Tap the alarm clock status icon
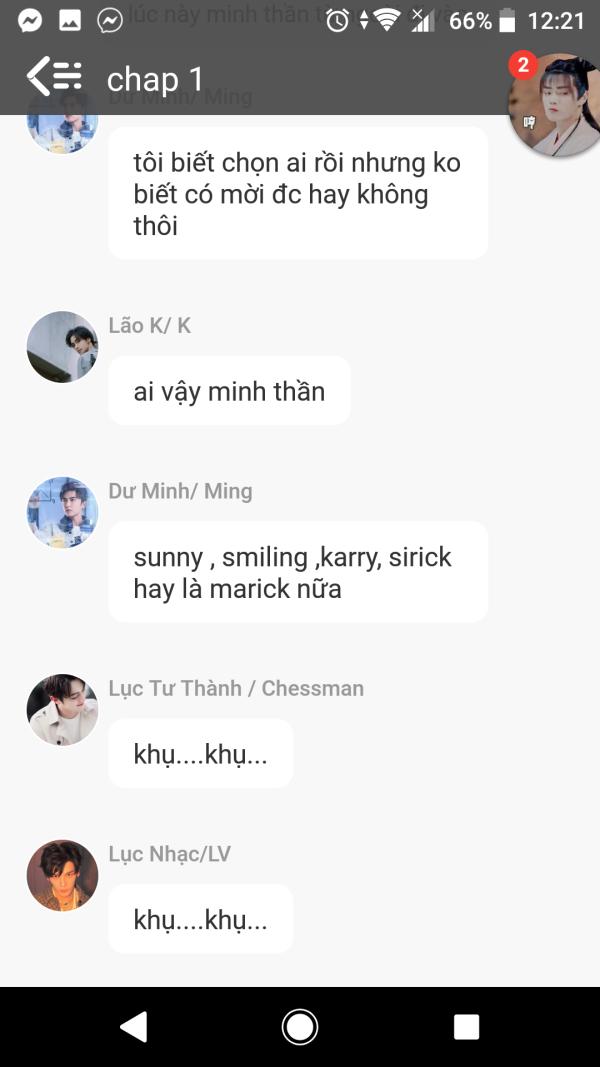 click(337, 20)
